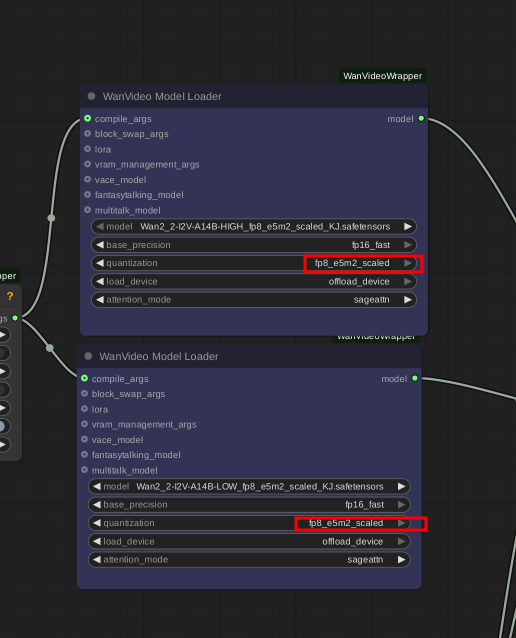Select HIGH WanVideo Model Loader title bar
This screenshot has width=516, height=638.
pos(254,96)
